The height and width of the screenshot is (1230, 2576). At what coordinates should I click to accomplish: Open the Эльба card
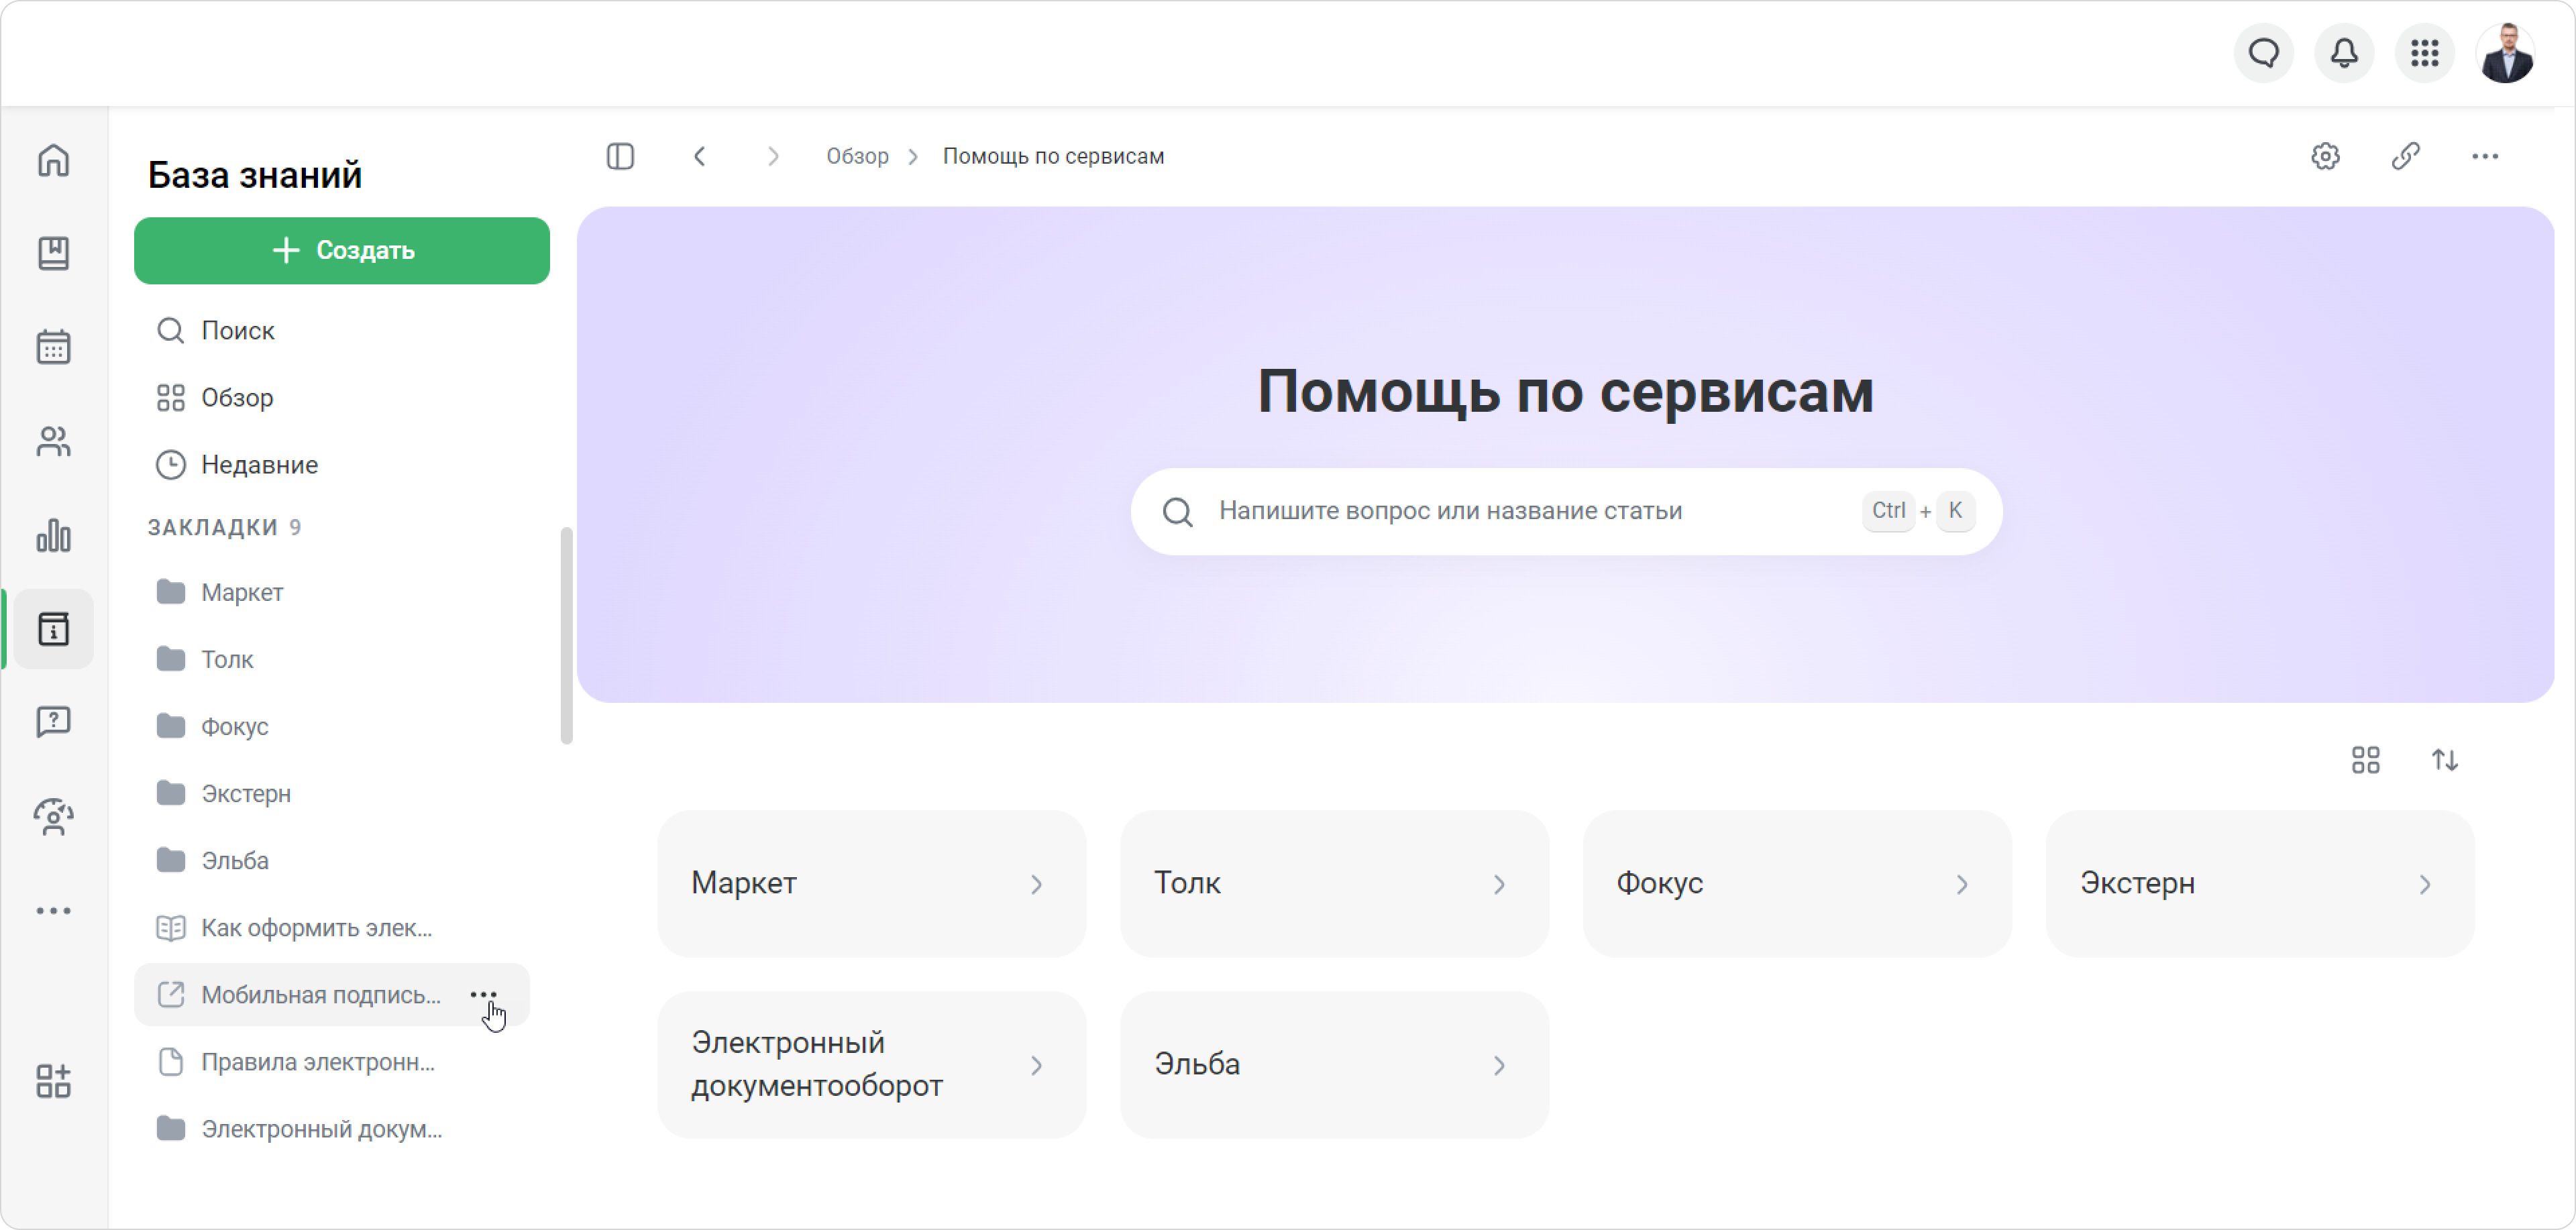[x=1334, y=1064]
